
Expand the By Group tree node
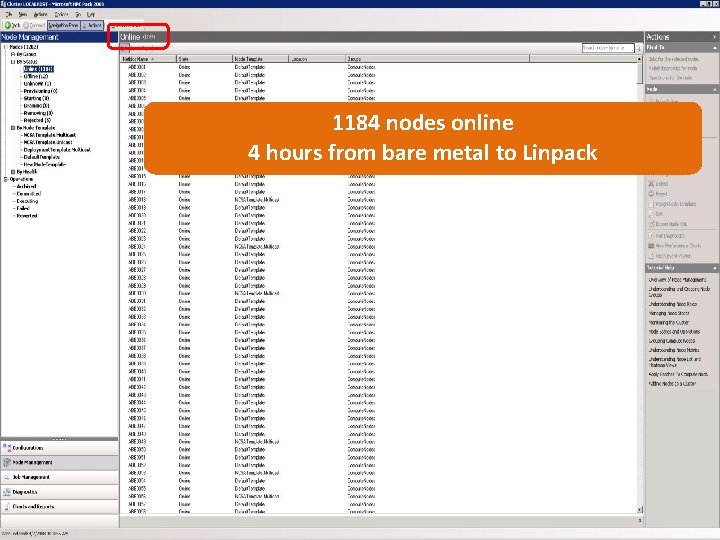pos(13,54)
